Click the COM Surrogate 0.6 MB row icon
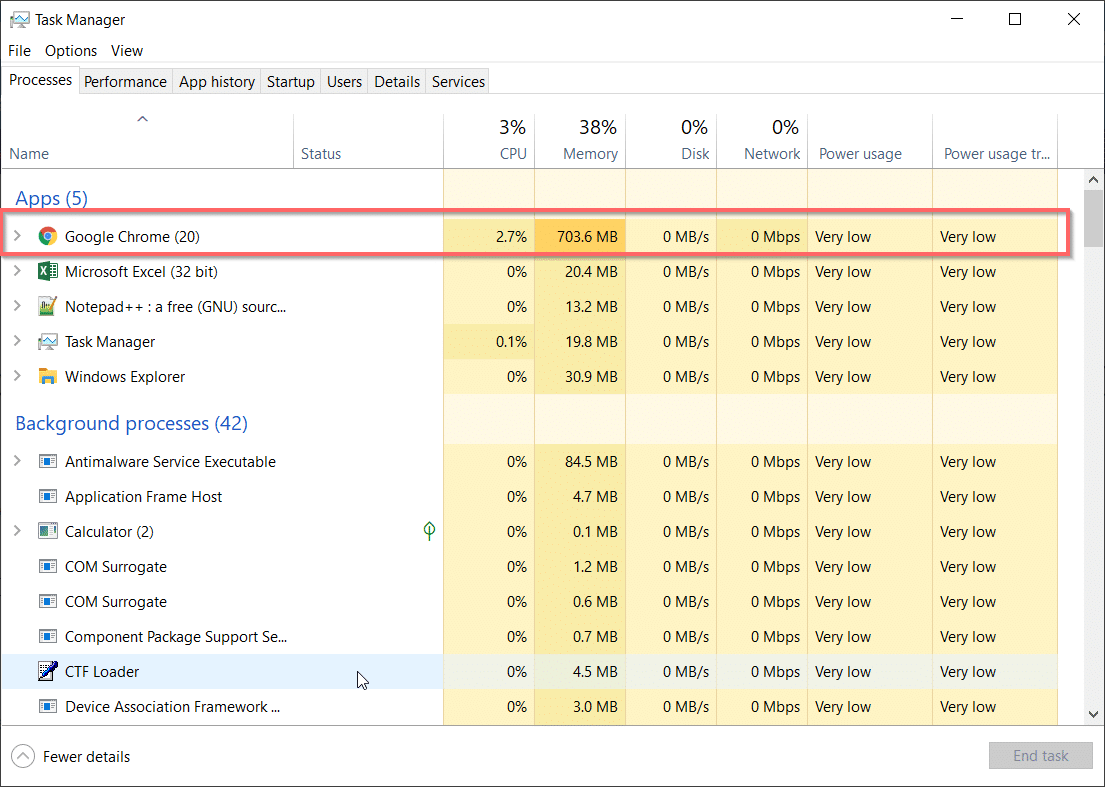 (x=48, y=602)
